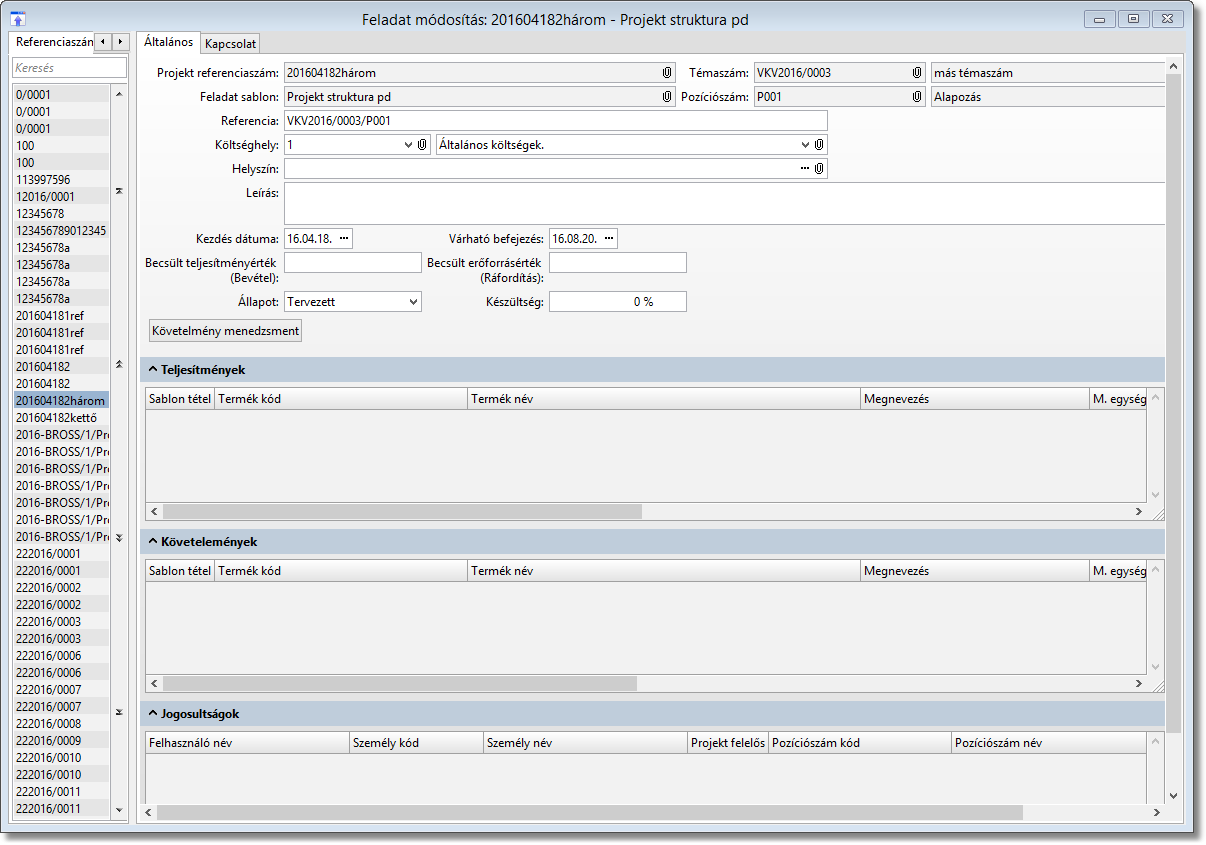Select the Általános tab
The image size is (1206, 845).
(x=168, y=42)
